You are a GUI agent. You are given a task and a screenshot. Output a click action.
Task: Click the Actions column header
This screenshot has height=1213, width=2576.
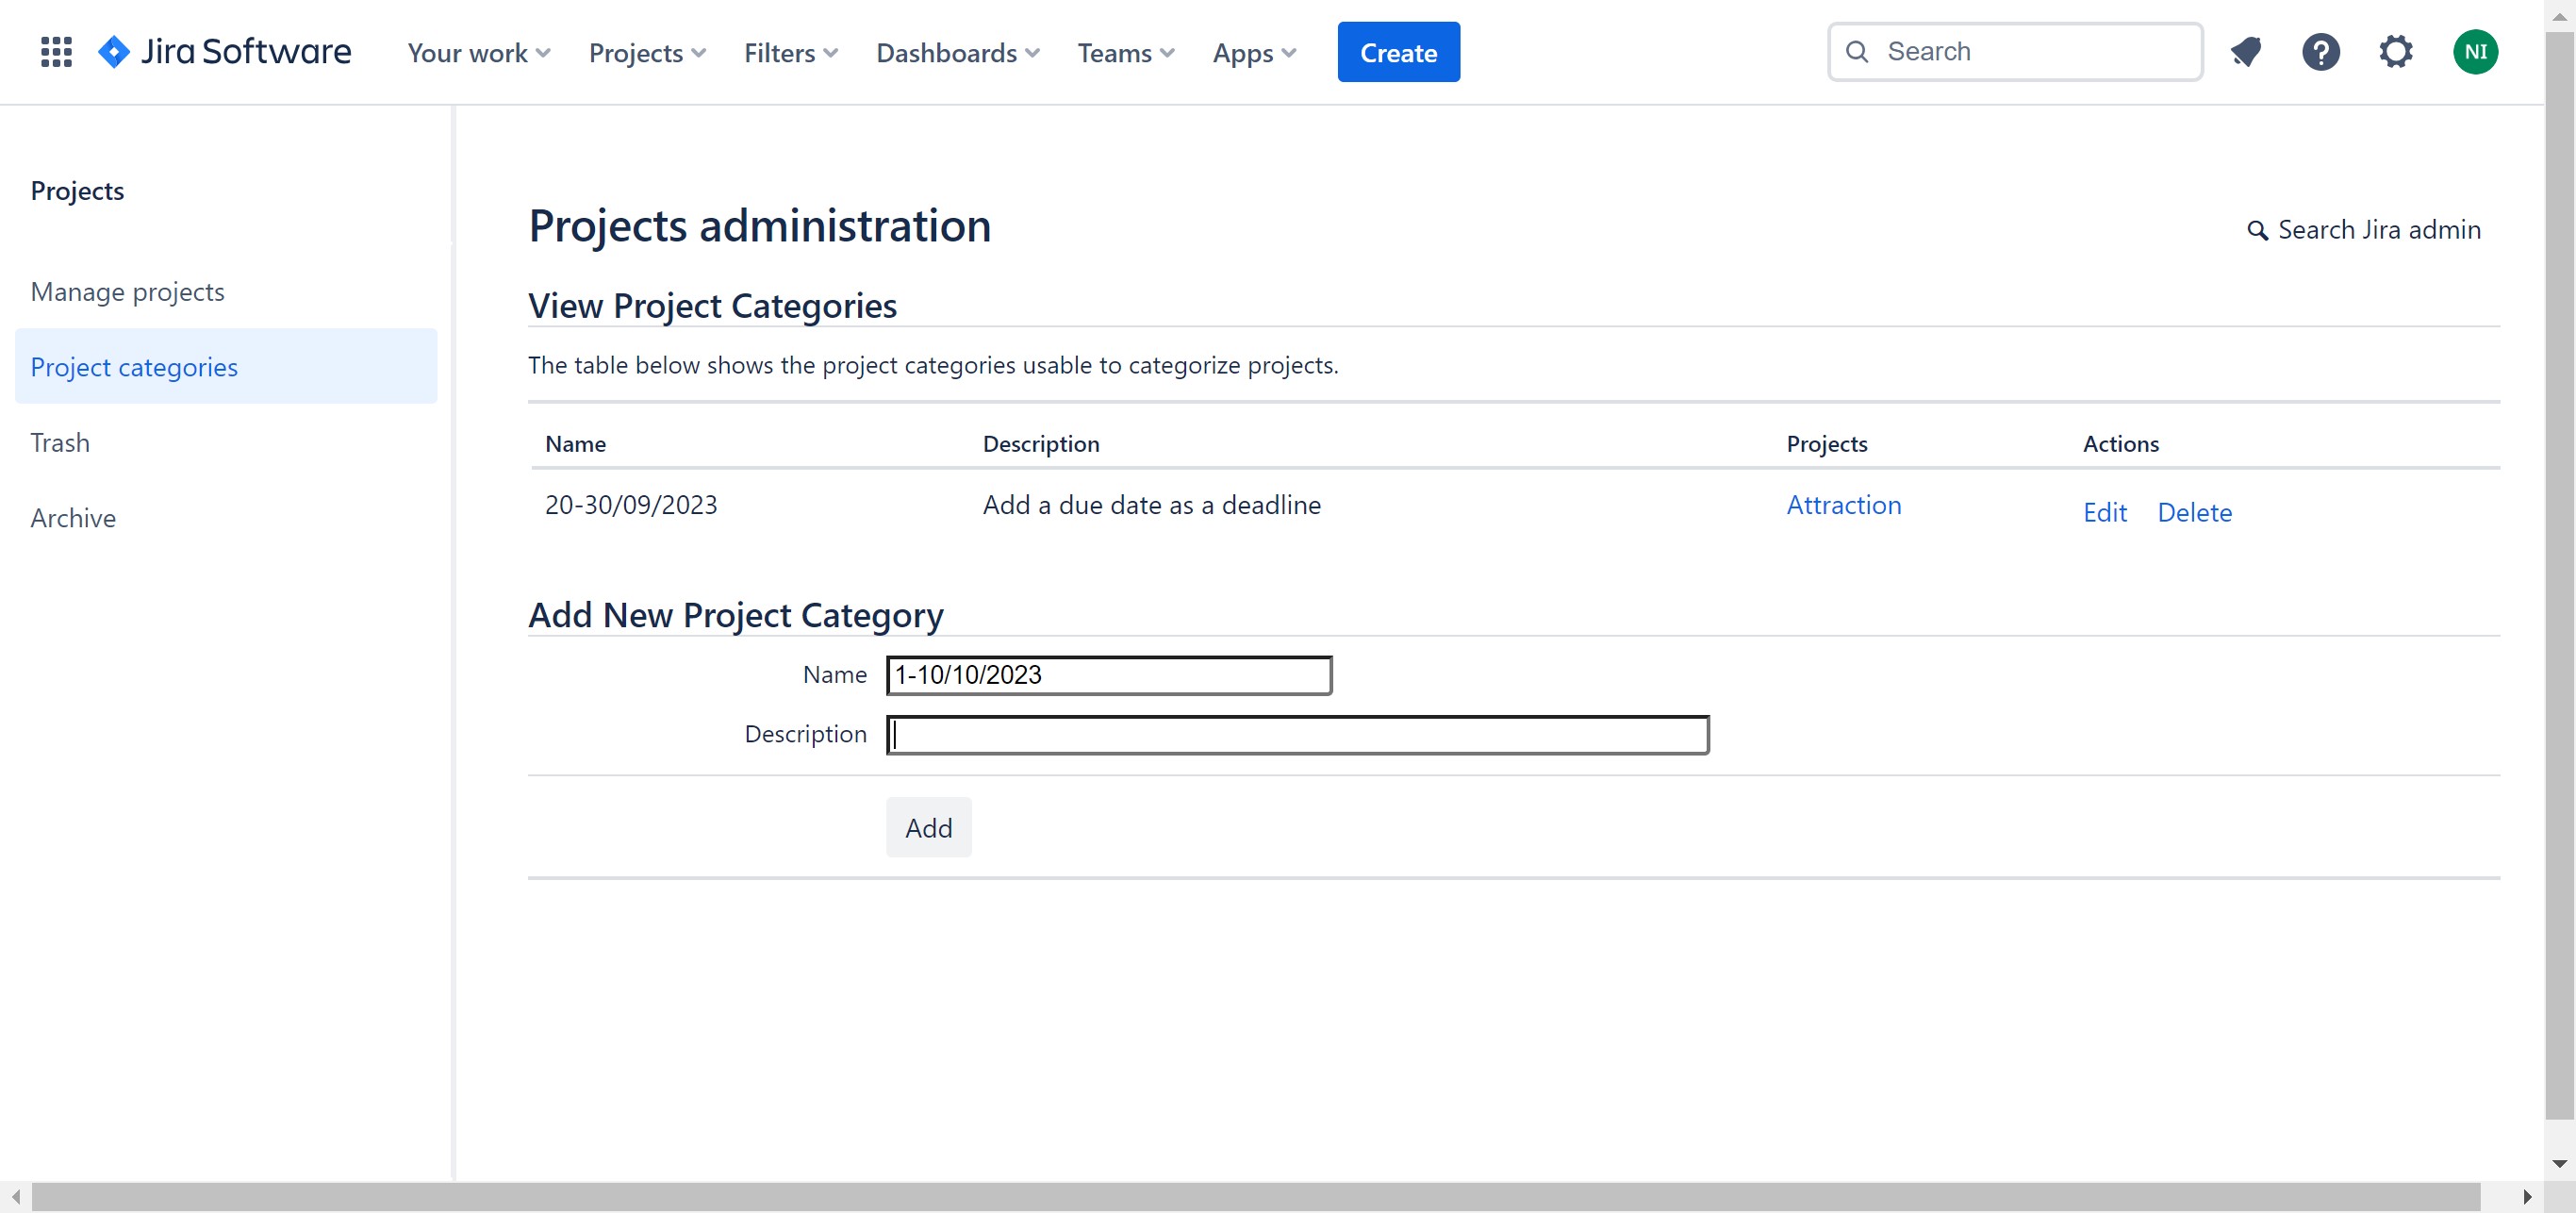pyautogui.click(x=2120, y=444)
